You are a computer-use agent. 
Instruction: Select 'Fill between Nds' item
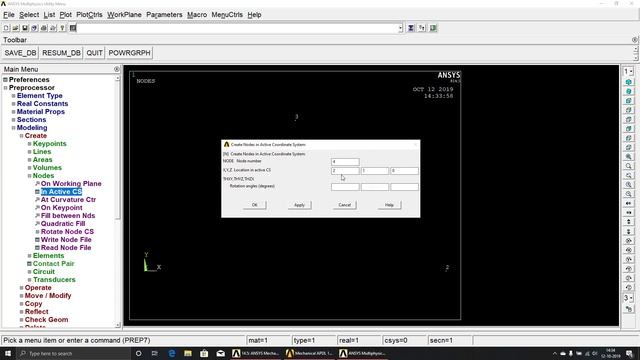[68, 216]
